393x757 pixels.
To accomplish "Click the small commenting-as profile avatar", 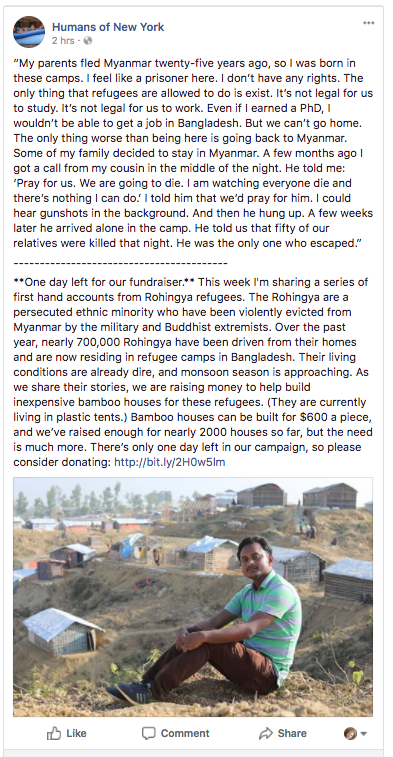I will pyautogui.click(x=351, y=734).
